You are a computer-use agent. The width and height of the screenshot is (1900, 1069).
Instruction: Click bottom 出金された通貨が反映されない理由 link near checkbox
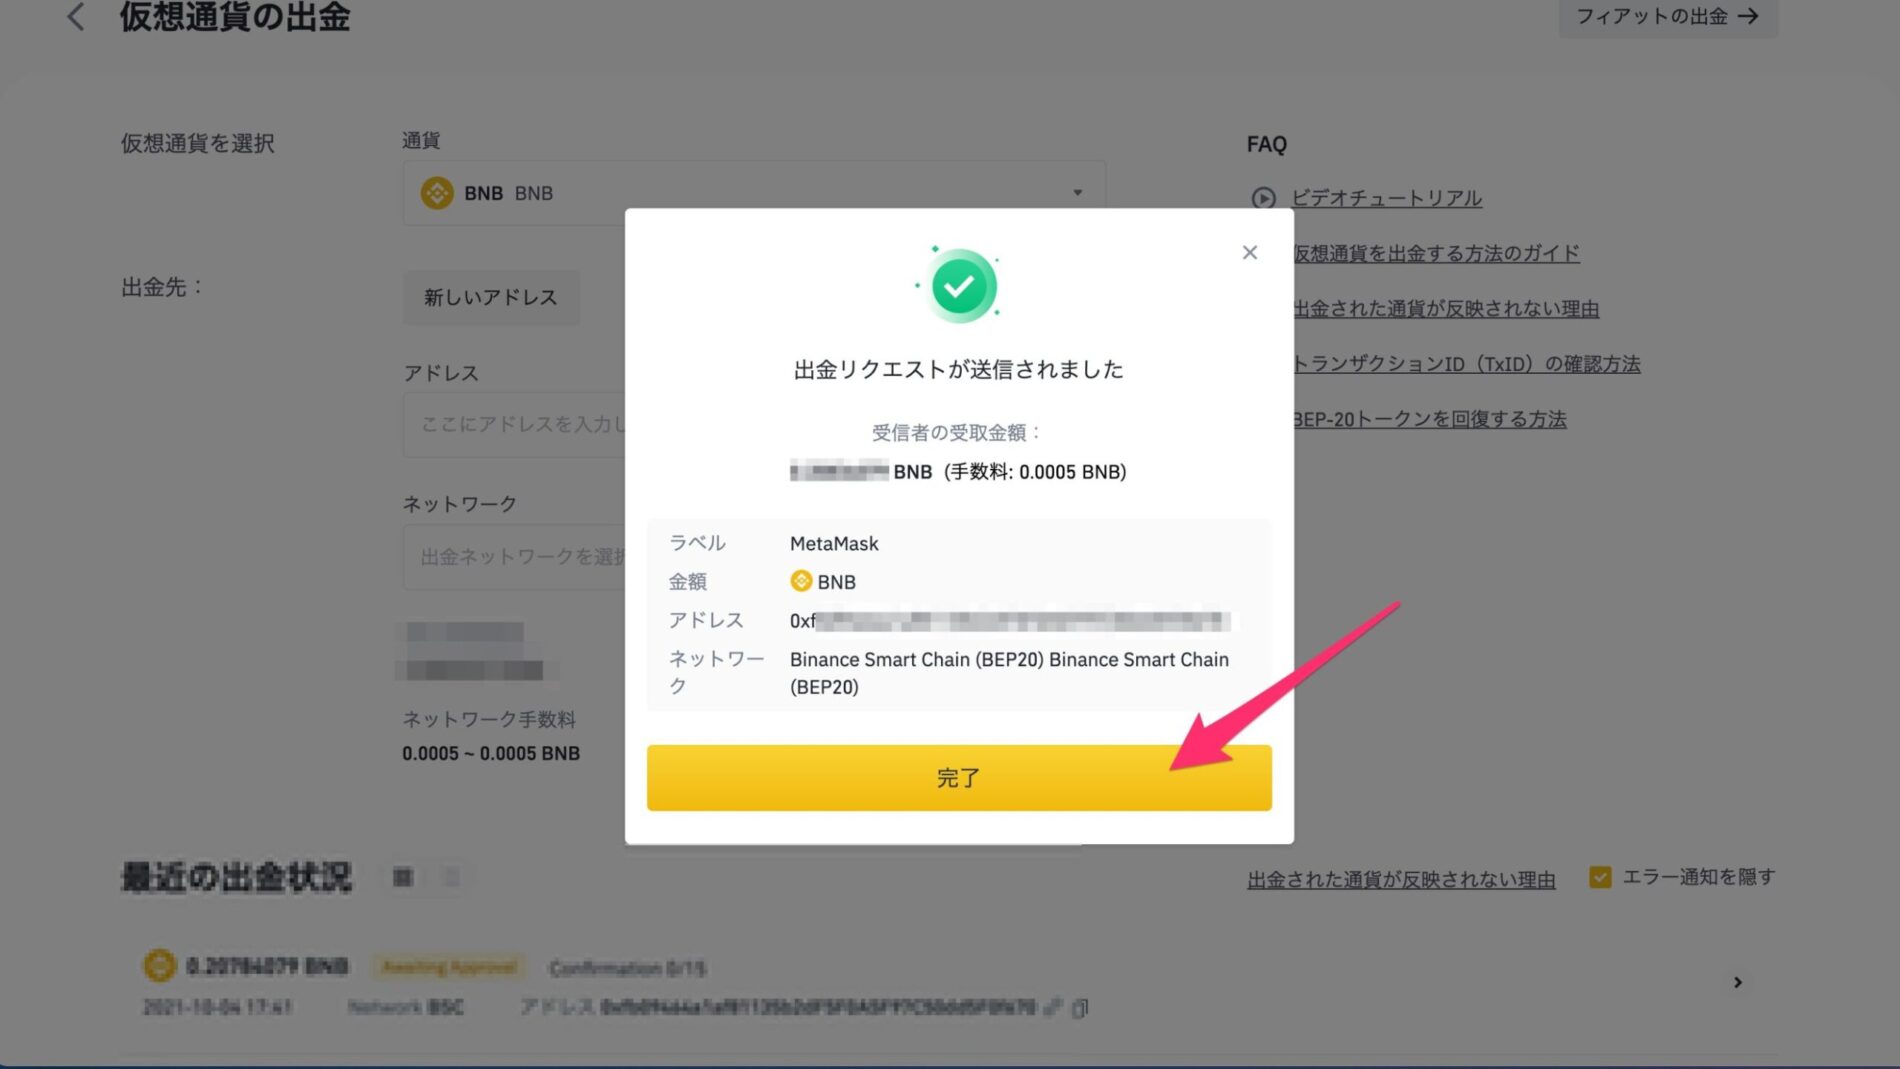(x=1401, y=879)
